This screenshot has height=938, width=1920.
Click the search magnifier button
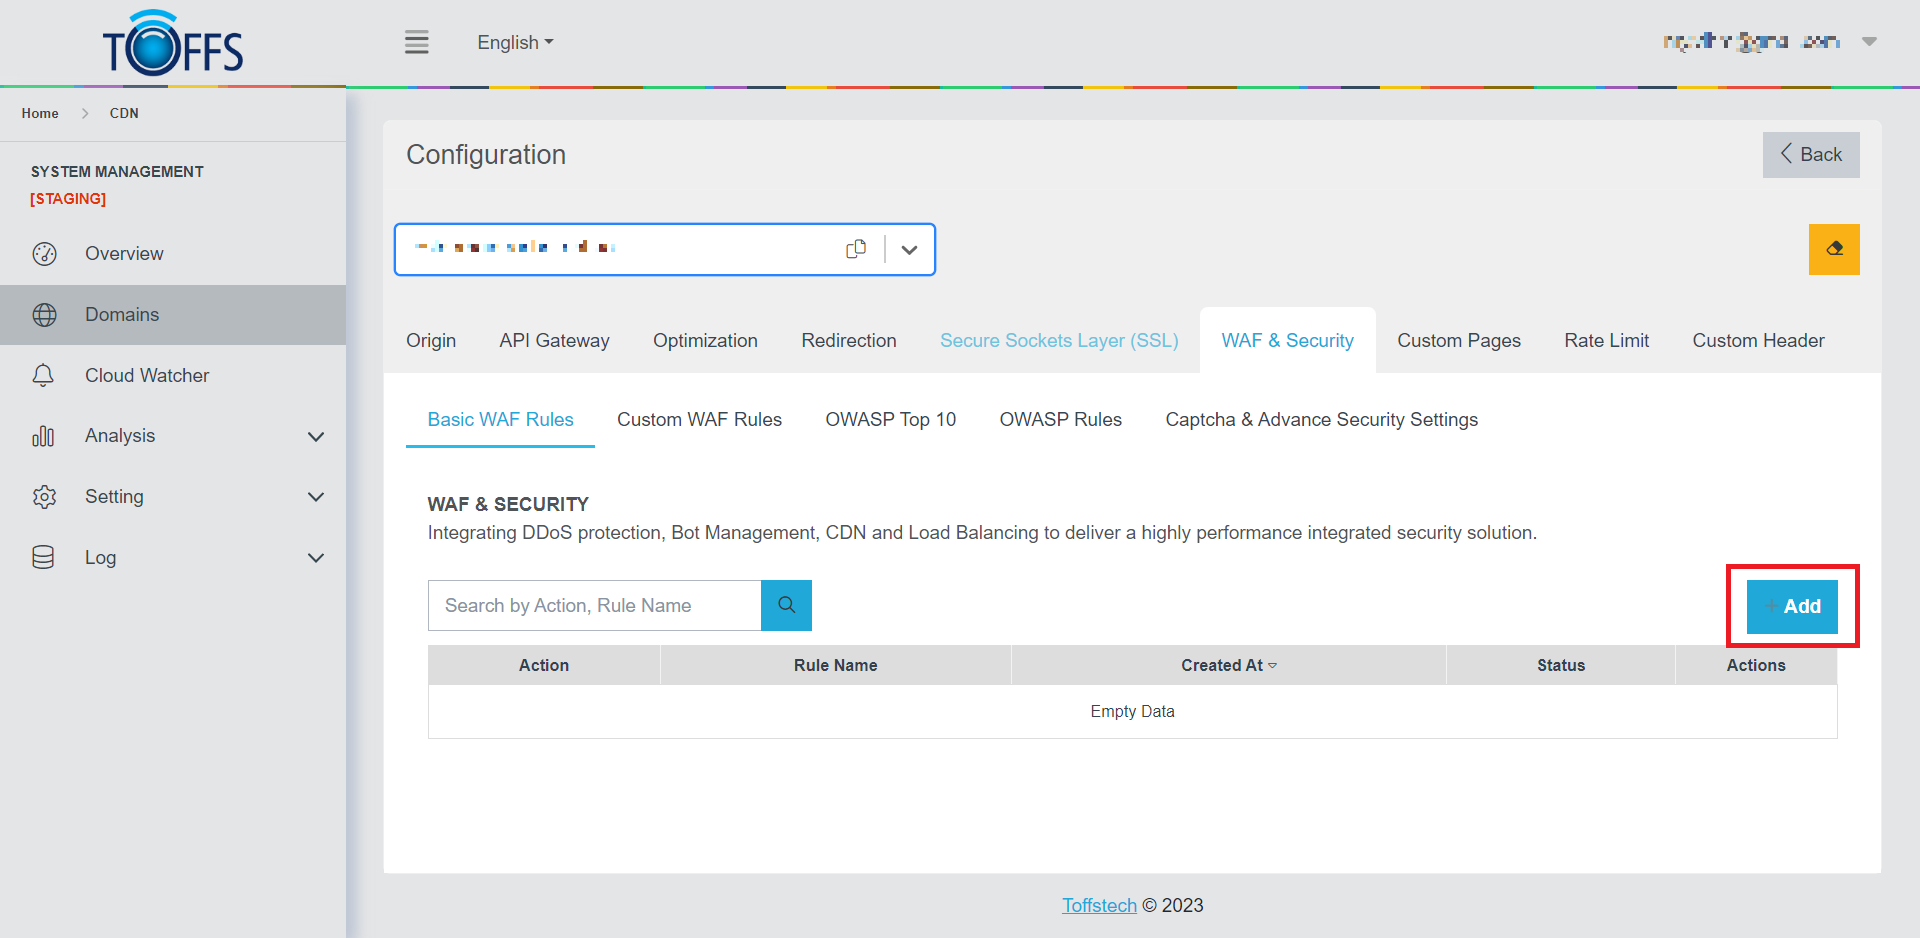coord(786,605)
